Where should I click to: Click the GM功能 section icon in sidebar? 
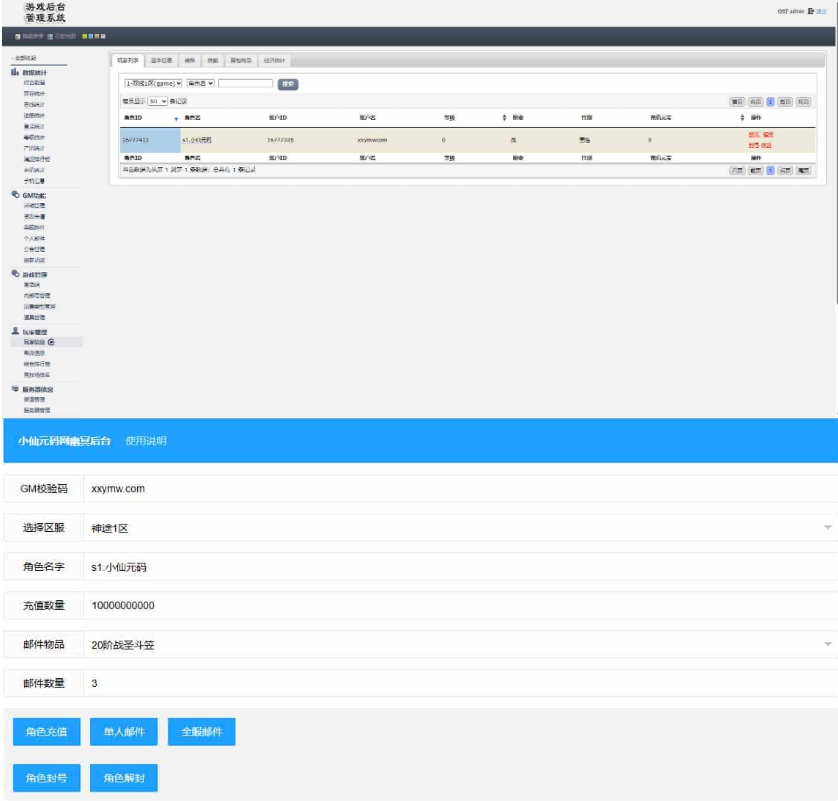coord(15,195)
